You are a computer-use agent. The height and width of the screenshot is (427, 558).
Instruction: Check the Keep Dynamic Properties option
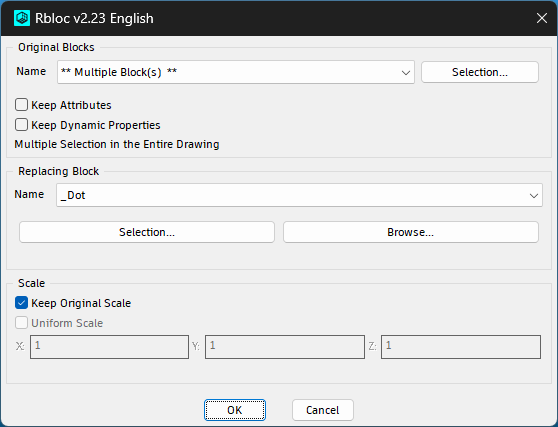[21, 125]
